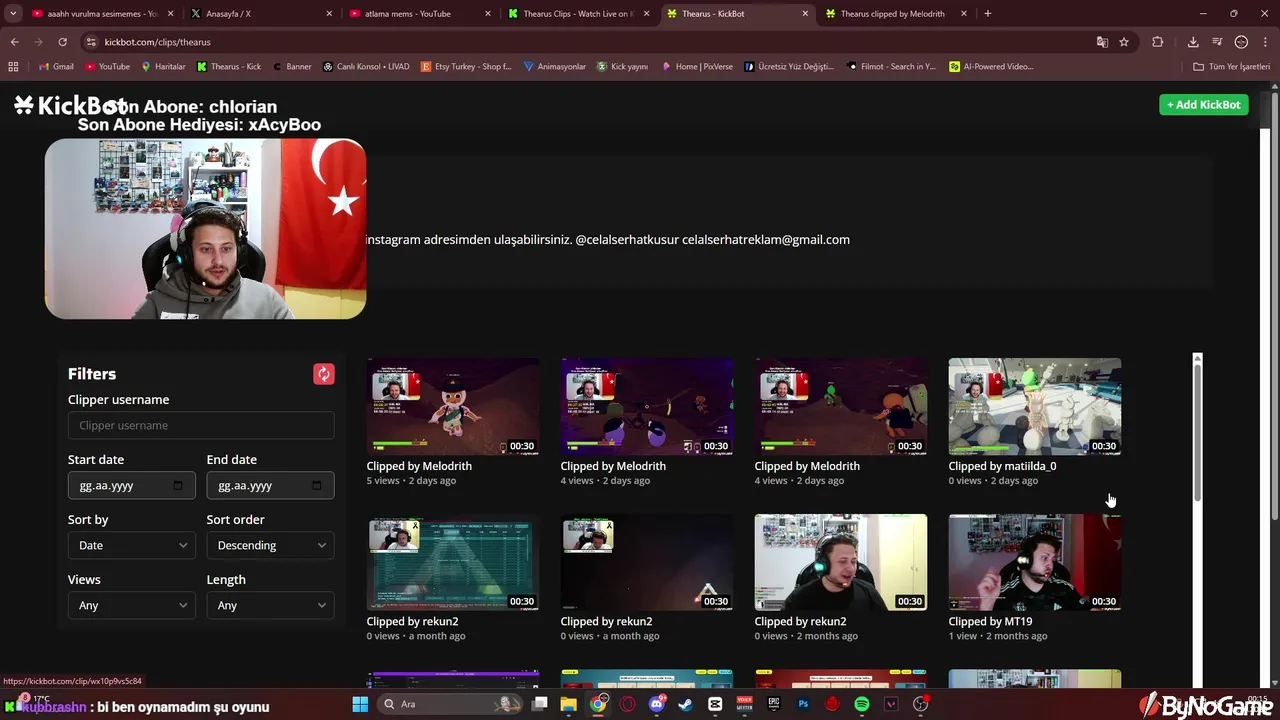Image resolution: width=1280 pixels, height=720 pixels.
Task: Open the Start date calendar picker icon
Action: pyautogui.click(x=178, y=485)
